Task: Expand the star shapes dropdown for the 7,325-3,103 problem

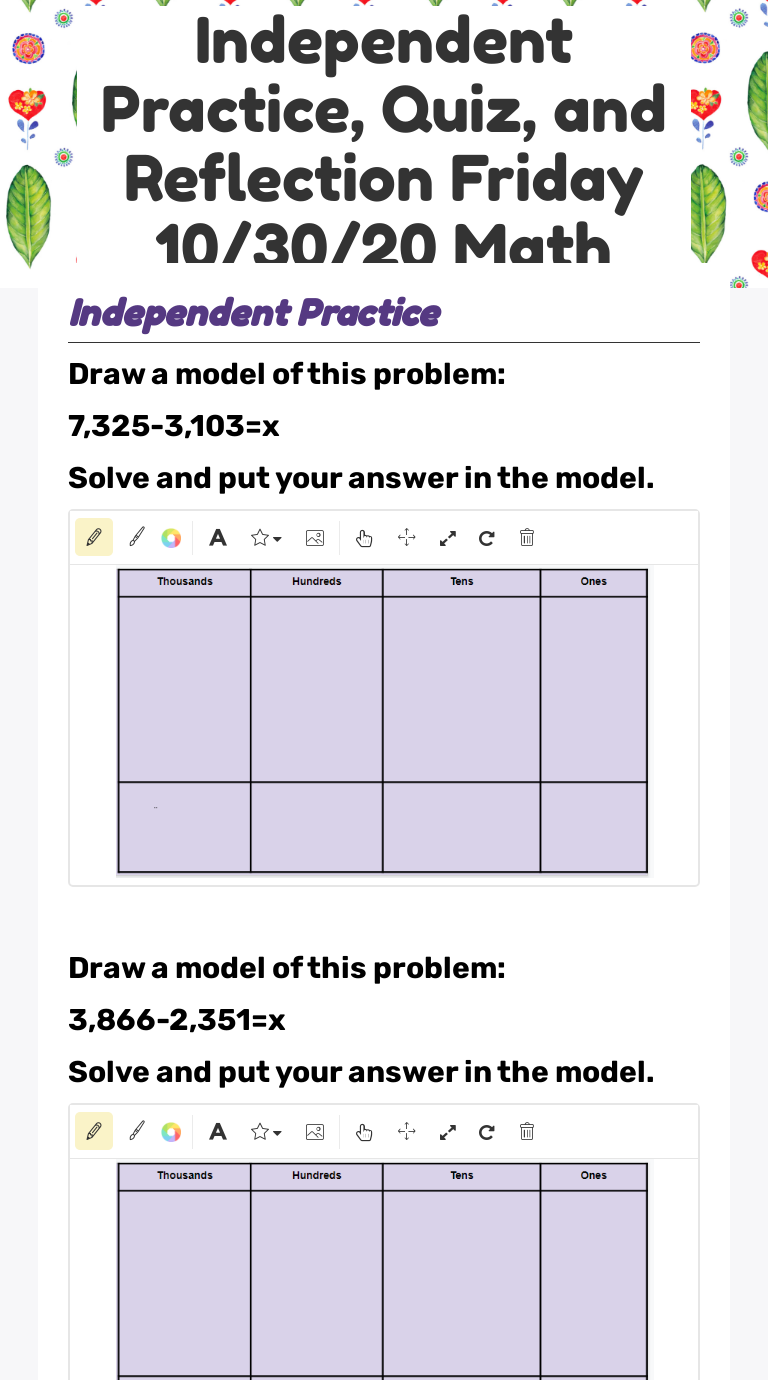Action: (x=265, y=538)
